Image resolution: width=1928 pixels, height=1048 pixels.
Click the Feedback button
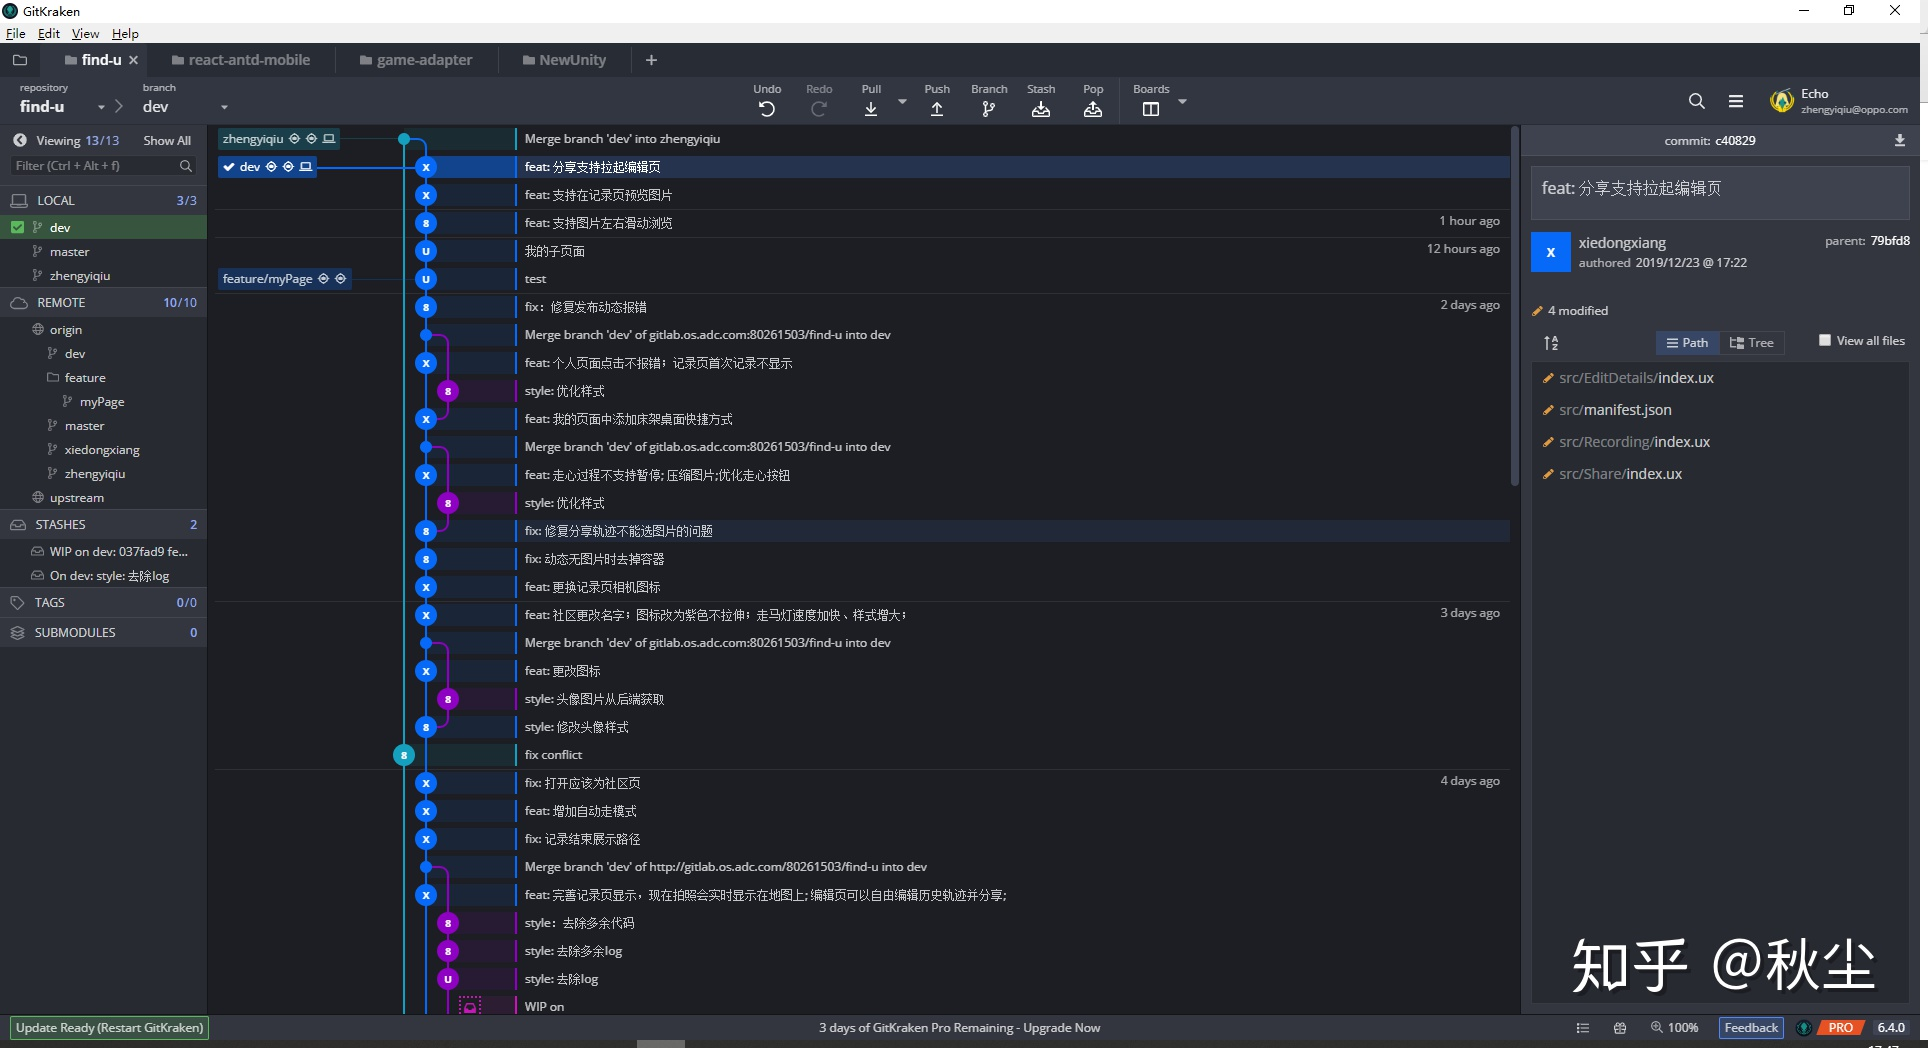1749,1027
